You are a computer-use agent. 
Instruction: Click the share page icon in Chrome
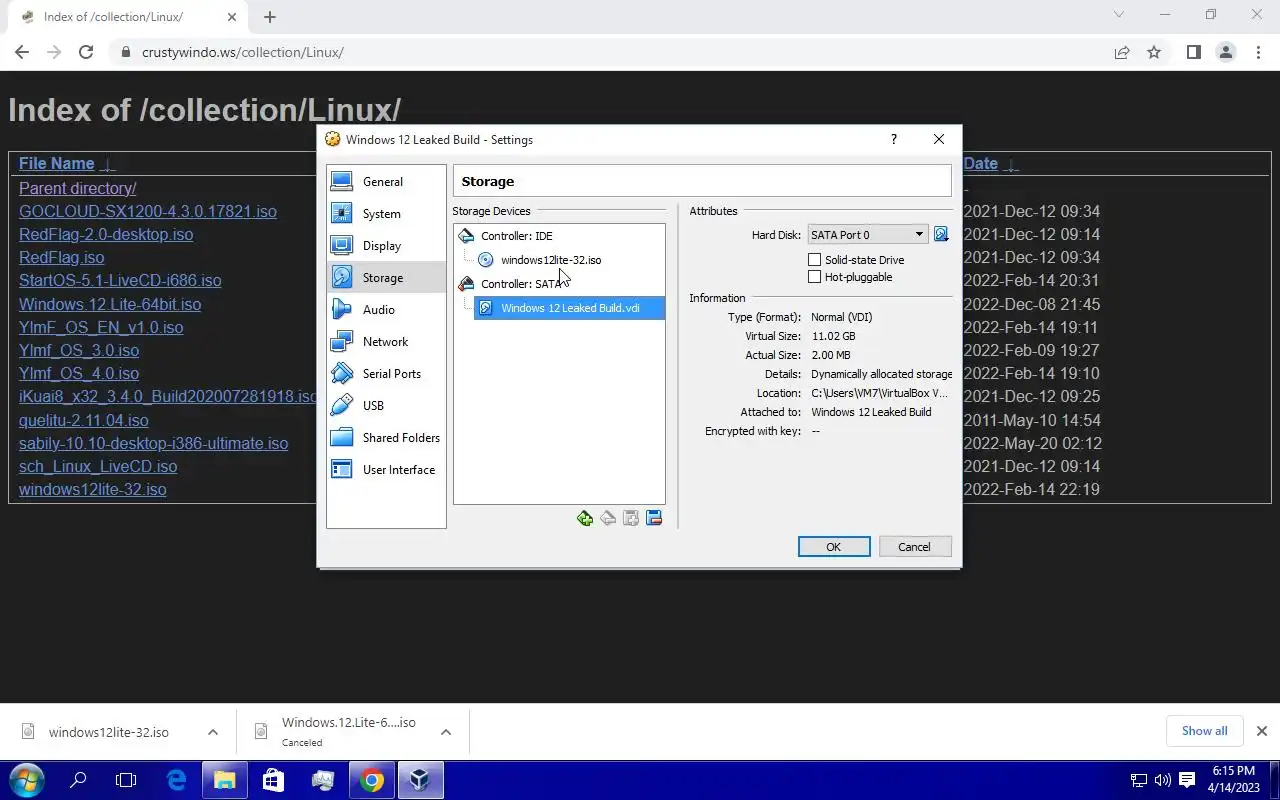[x=1122, y=52]
